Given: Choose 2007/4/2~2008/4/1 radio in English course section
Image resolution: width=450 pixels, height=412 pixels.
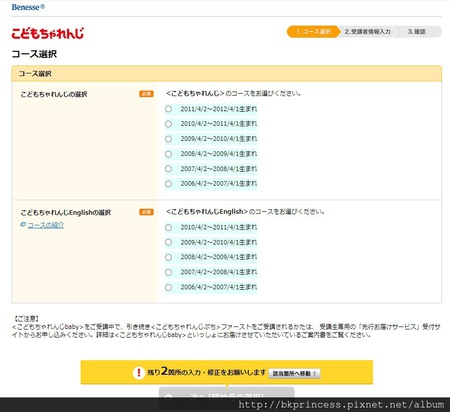Looking at the screenshot, I should pos(168,272).
